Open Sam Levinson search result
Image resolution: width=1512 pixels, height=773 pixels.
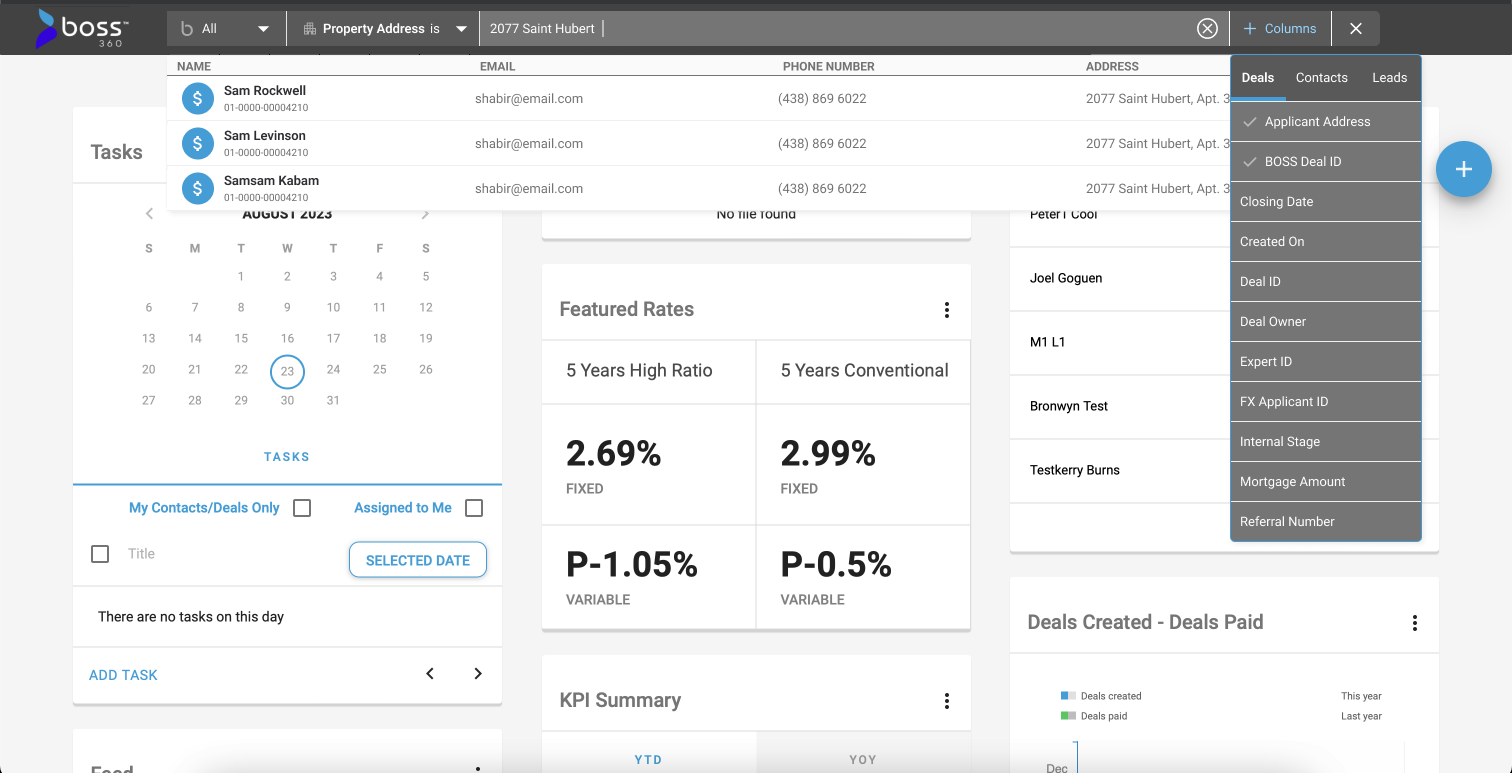[x=698, y=143]
